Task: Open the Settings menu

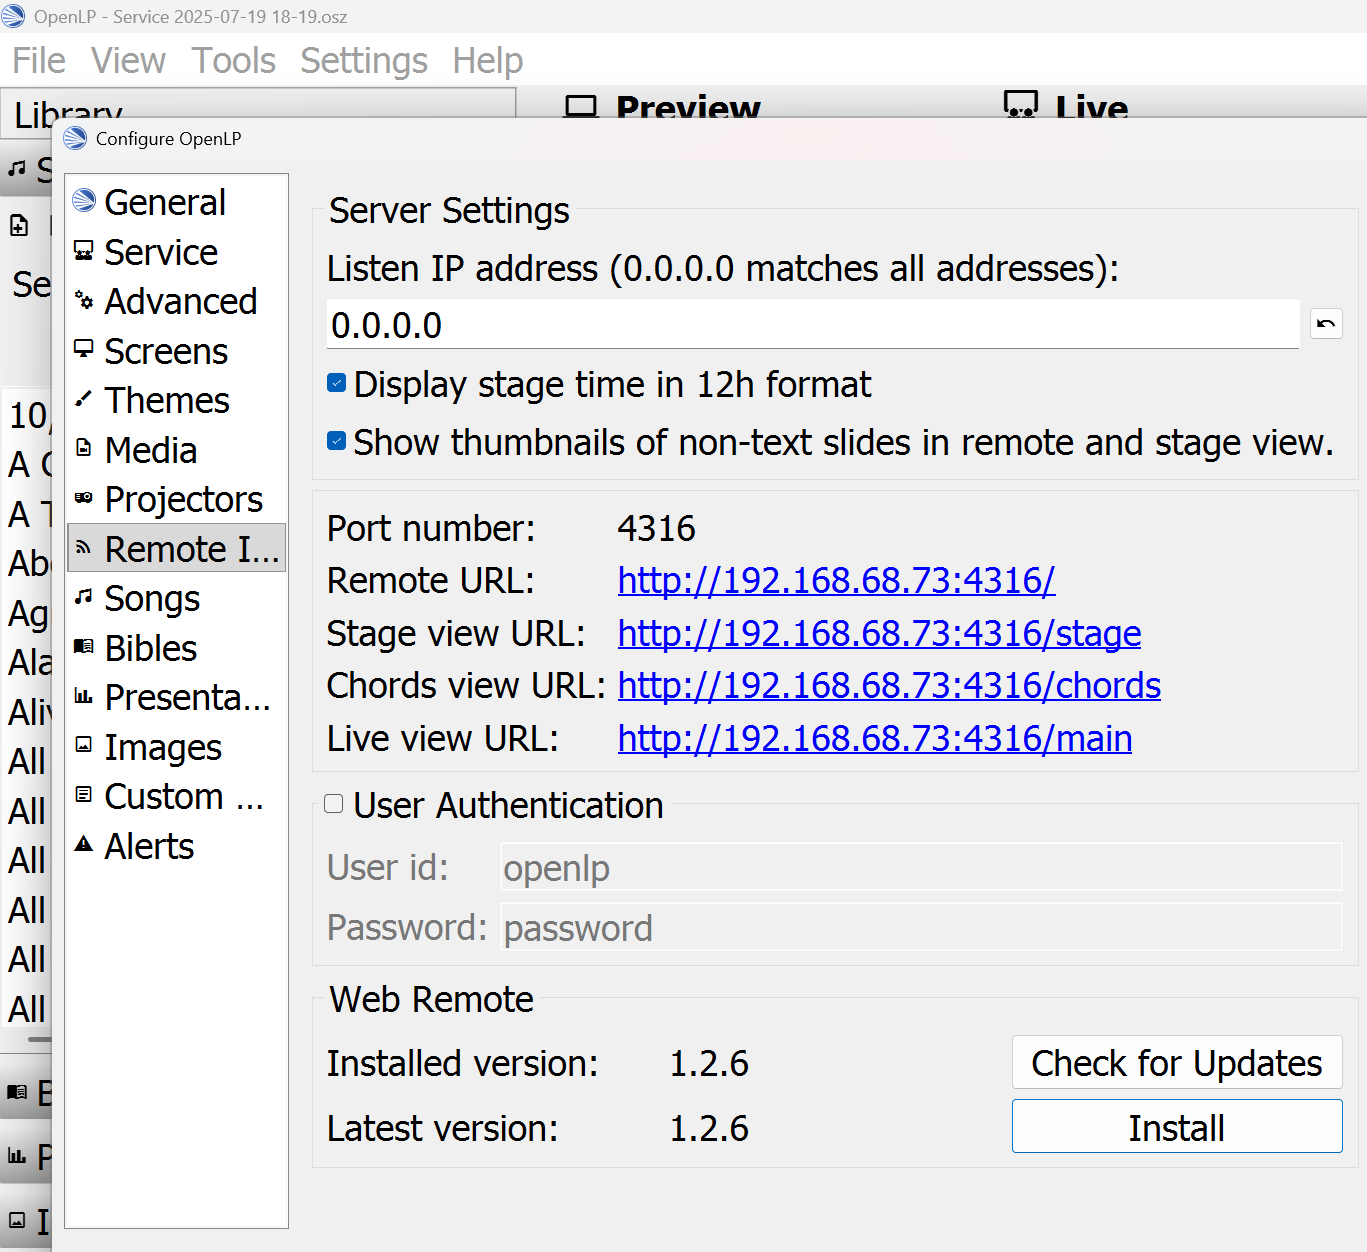Action: (364, 61)
